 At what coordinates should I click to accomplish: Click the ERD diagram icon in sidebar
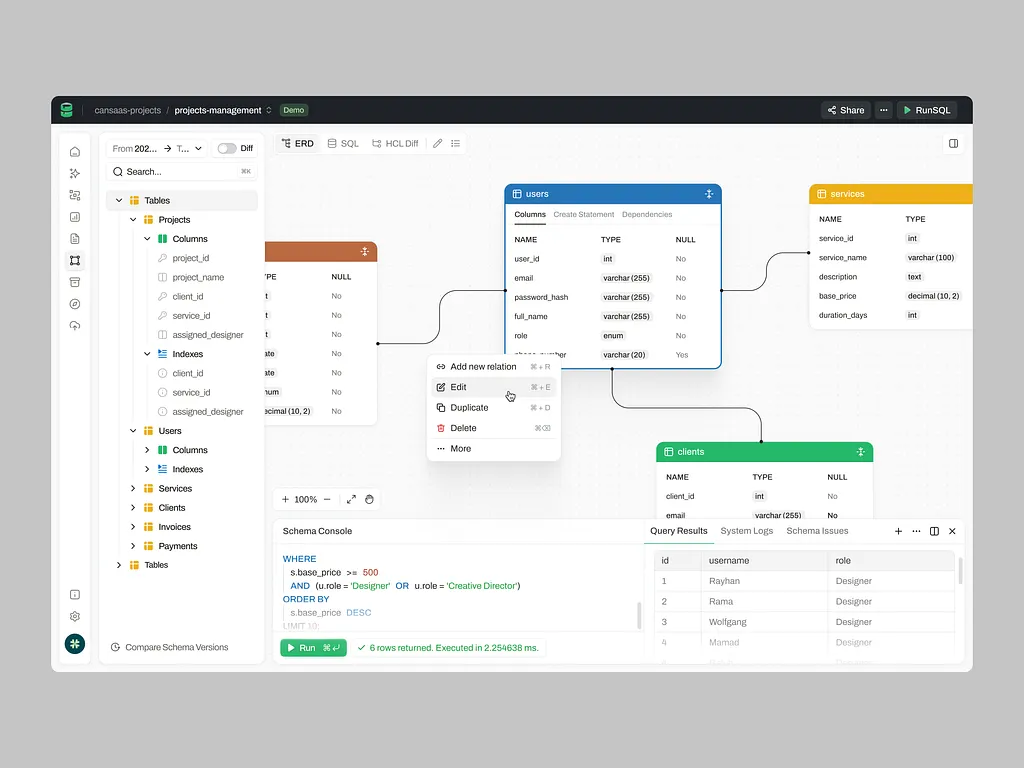pos(75,261)
